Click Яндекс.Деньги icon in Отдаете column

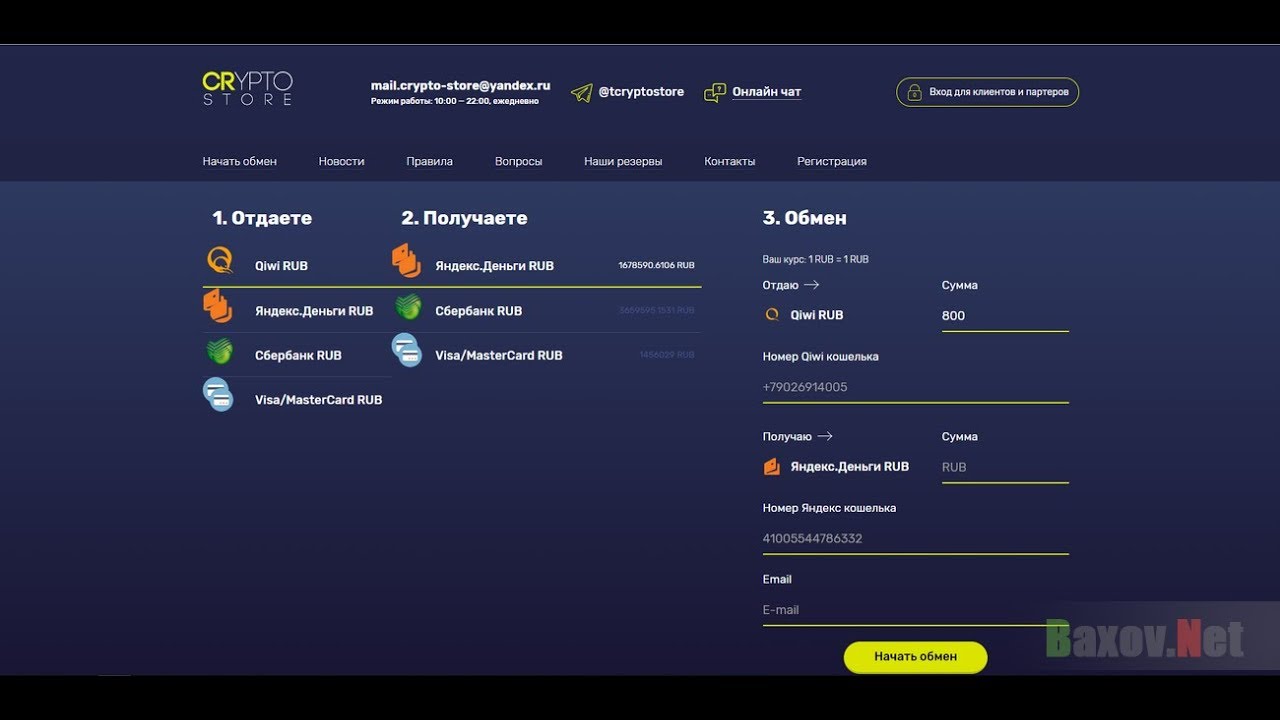[x=218, y=307]
